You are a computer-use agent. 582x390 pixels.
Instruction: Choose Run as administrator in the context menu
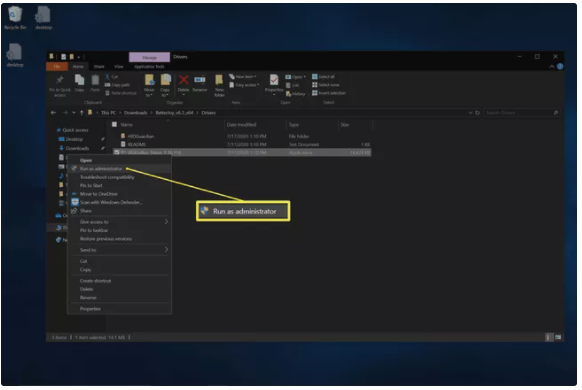click(119, 169)
